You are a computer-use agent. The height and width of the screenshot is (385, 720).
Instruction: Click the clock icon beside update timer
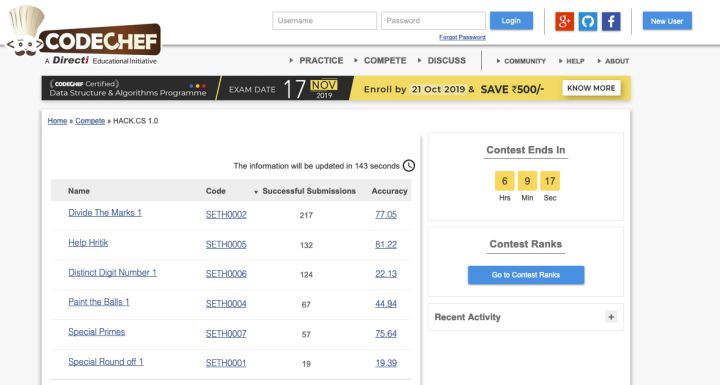click(x=409, y=165)
